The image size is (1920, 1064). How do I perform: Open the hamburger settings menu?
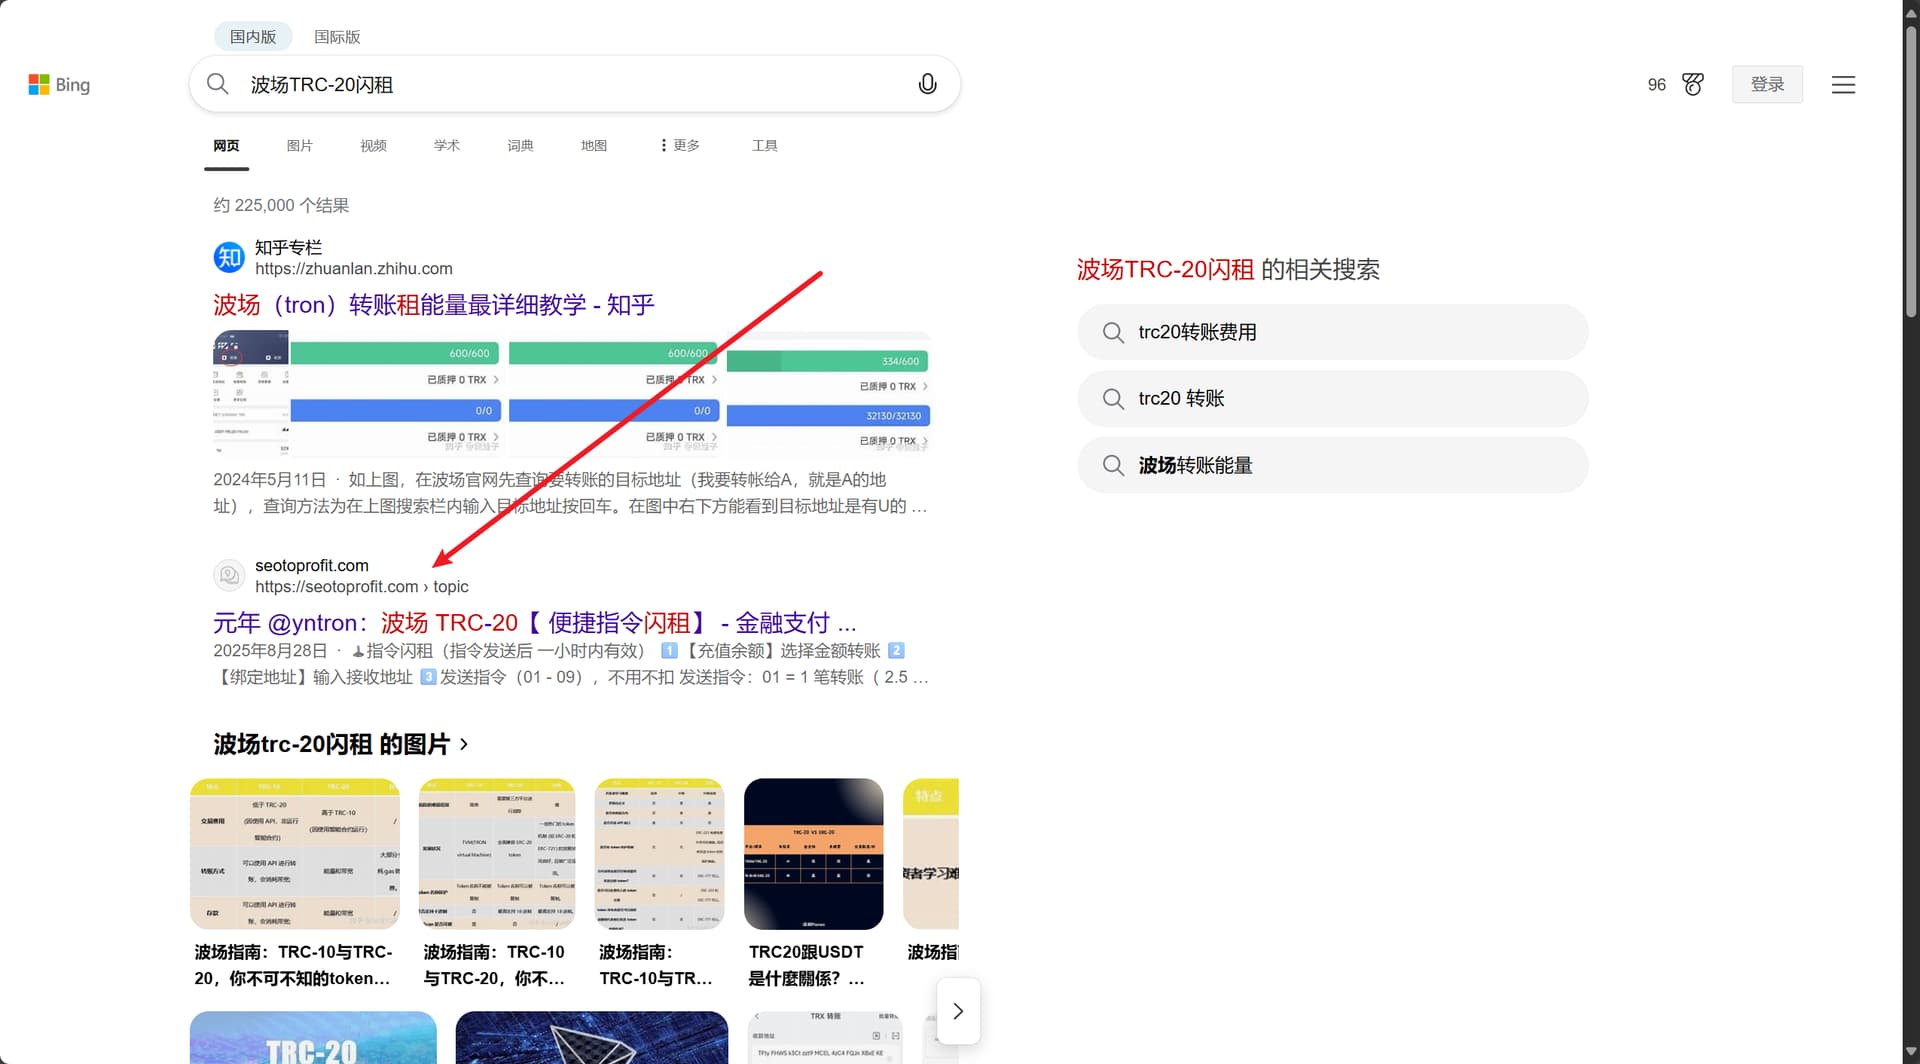coord(1843,85)
